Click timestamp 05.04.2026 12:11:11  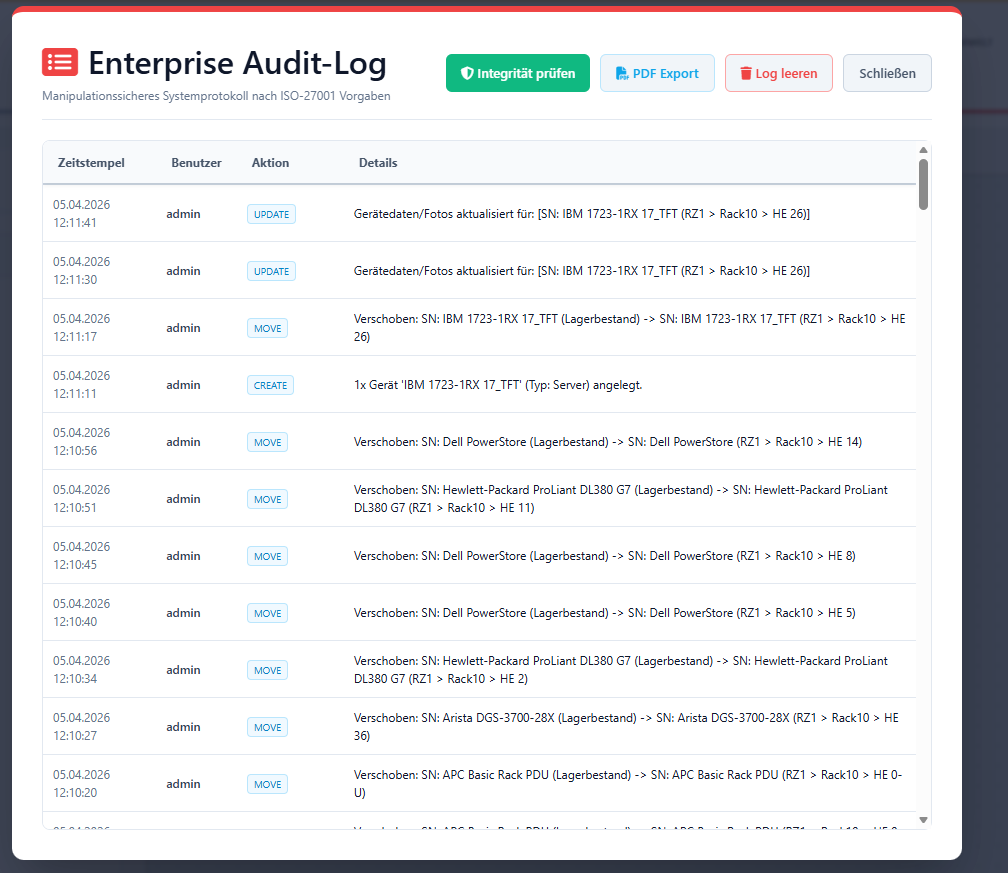pos(82,384)
